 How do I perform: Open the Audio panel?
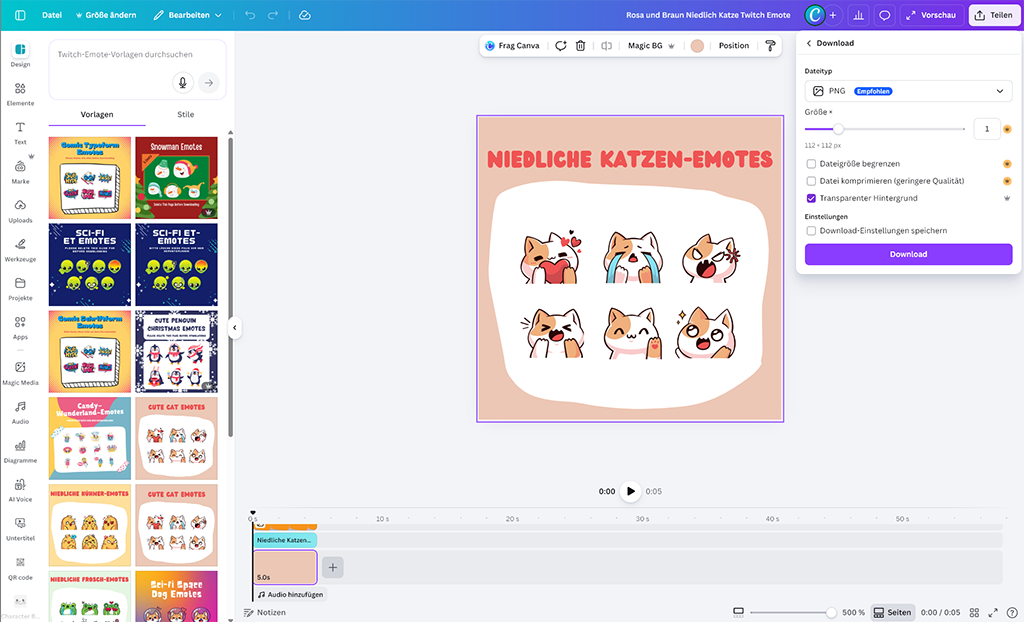click(20, 410)
